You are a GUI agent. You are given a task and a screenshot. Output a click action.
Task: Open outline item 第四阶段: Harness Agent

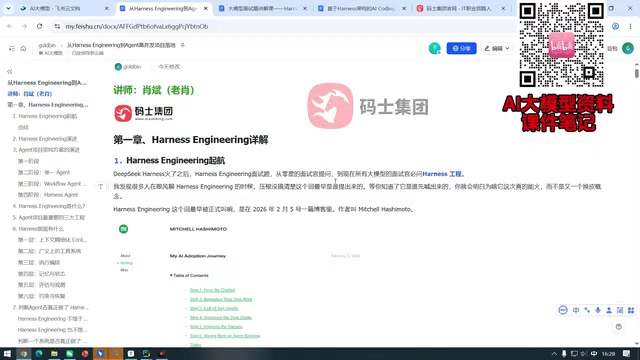(x=48, y=195)
